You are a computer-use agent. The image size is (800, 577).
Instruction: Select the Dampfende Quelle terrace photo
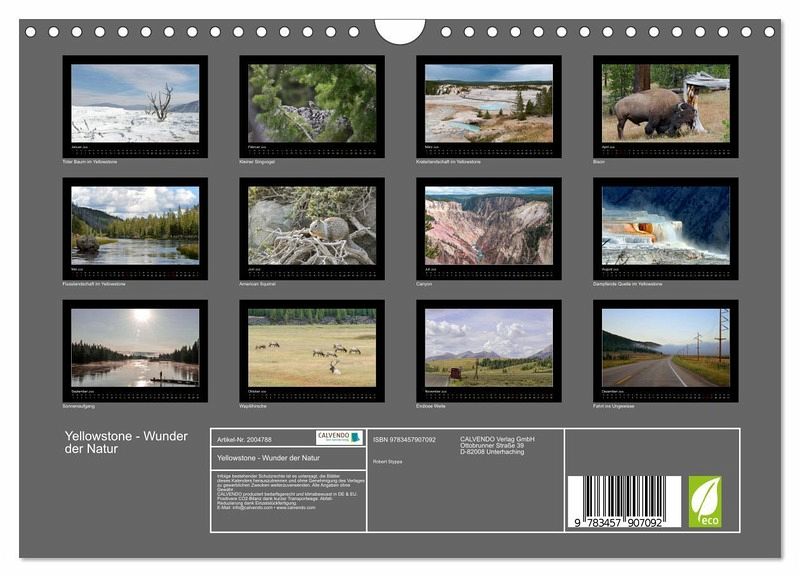pos(665,226)
